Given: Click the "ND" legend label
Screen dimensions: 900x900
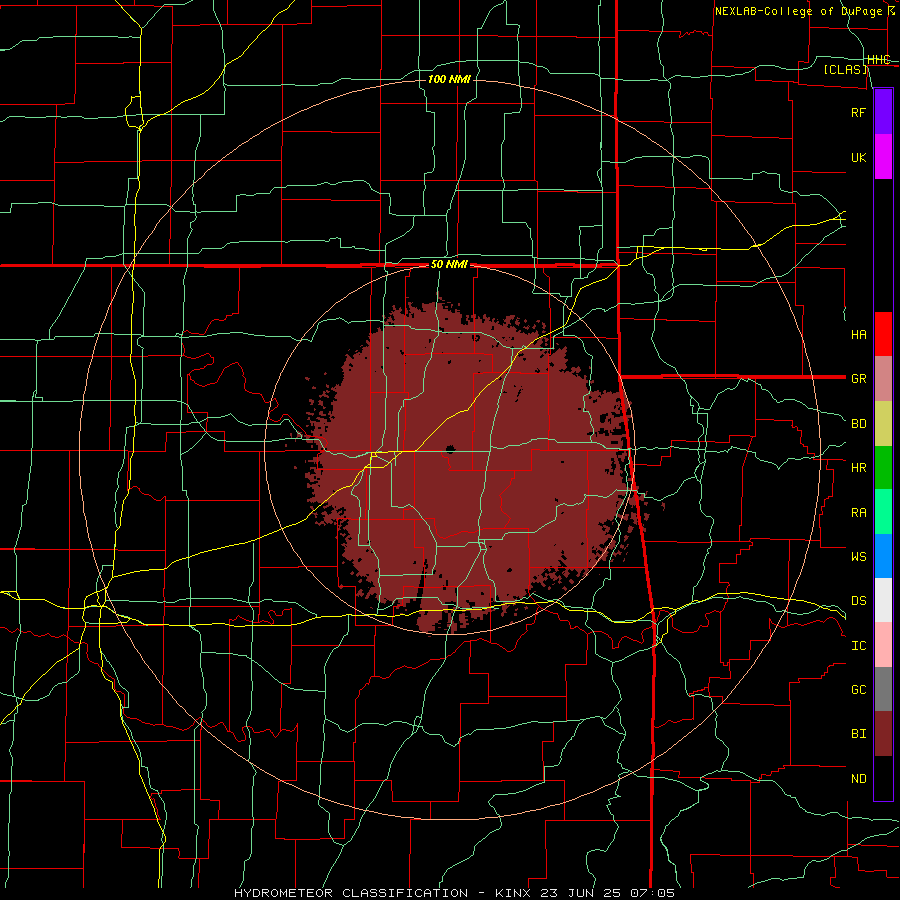Looking at the screenshot, I should [858, 778].
